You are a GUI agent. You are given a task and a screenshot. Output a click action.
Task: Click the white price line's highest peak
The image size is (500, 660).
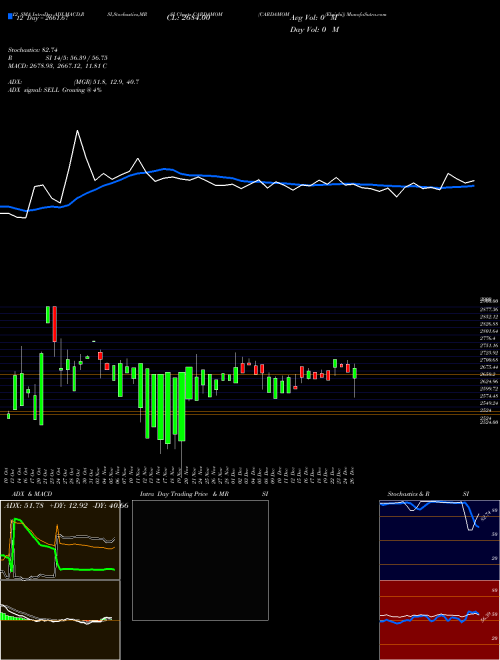(x=77, y=131)
